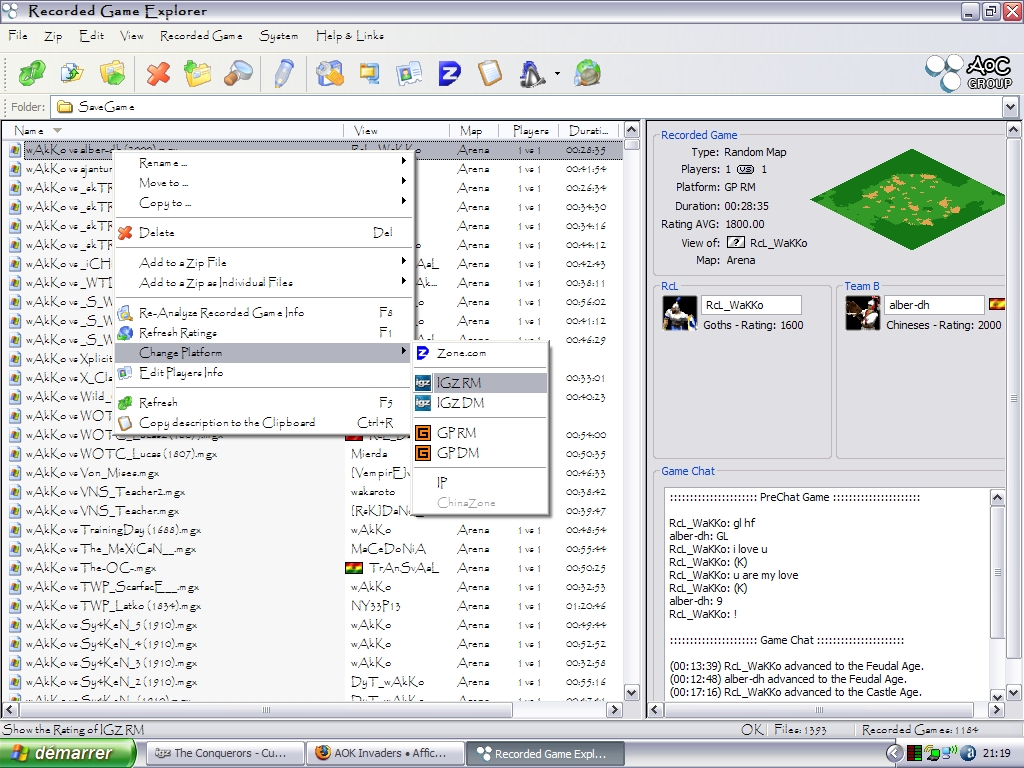Click the clipboard toolbar icon
1024x768 pixels.
[490, 73]
